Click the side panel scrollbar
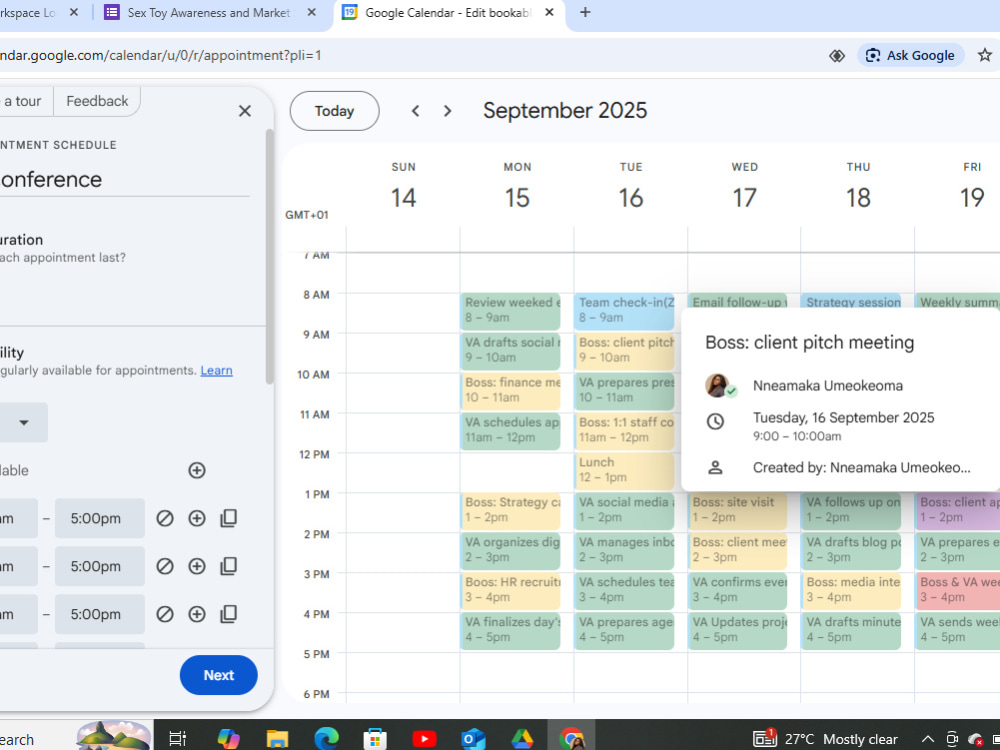 point(269,256)
